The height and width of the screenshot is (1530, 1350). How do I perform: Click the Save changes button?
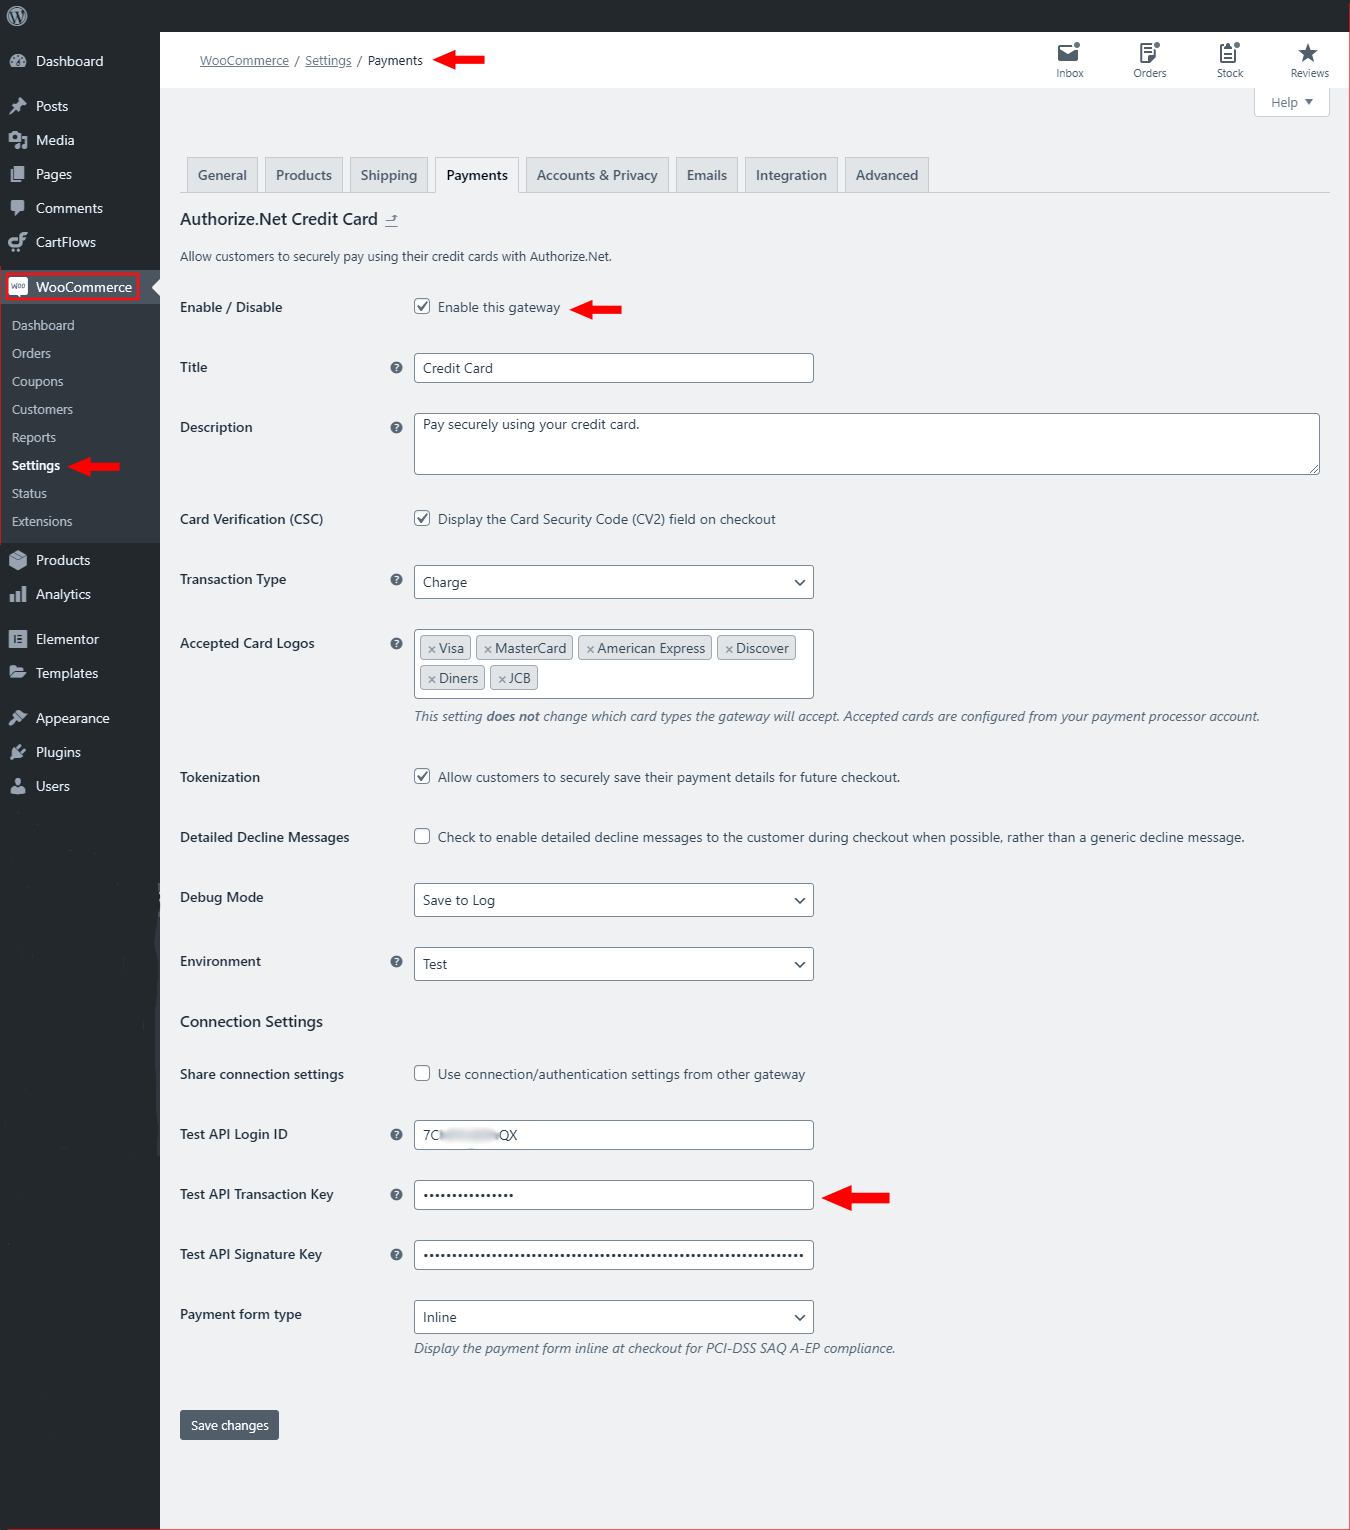click(x=229, y=1425)
